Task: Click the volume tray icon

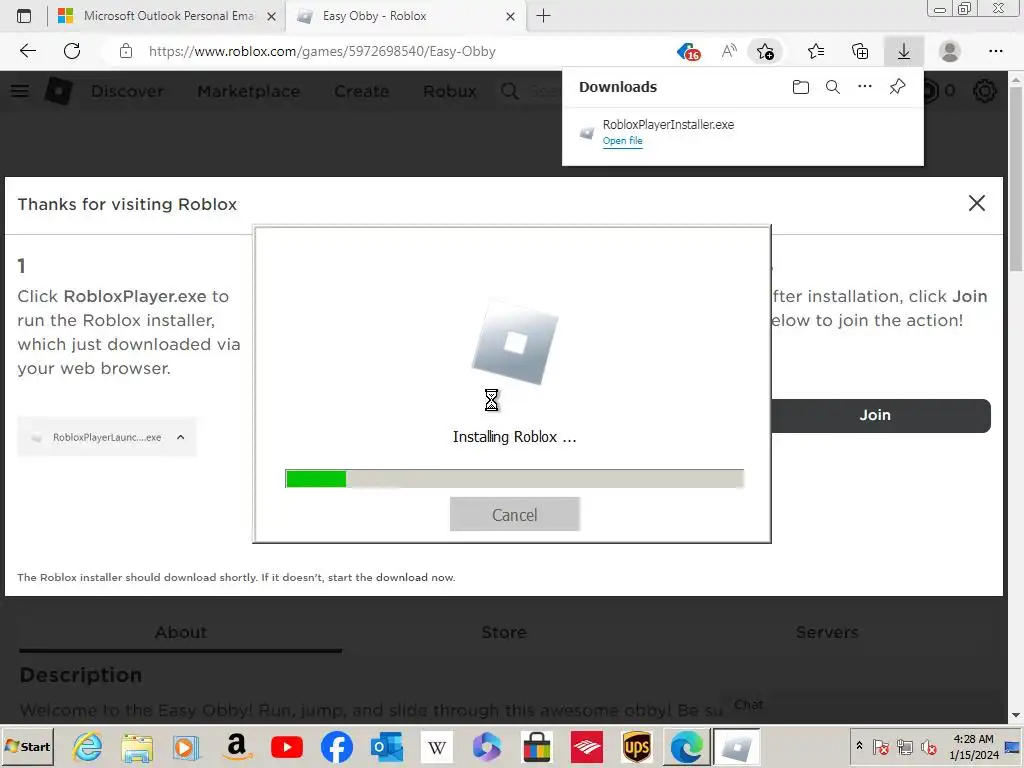Action: (x=928, y=746)
